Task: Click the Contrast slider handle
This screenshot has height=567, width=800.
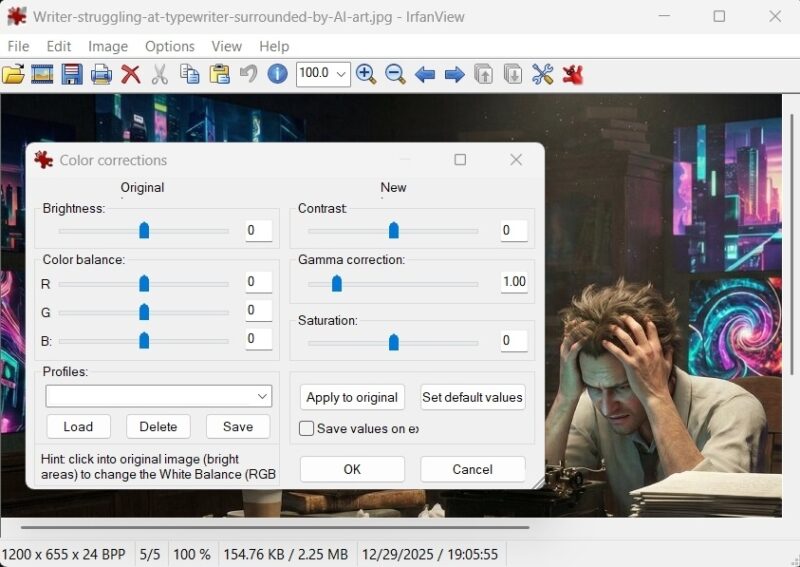Action: [x=393, y=230]
